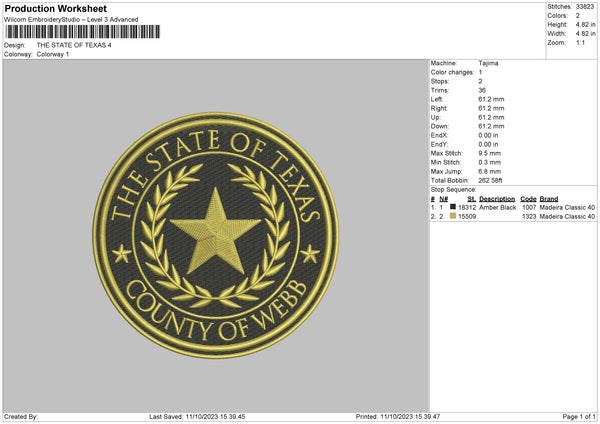The width and height of the screenshot is (600, 424).
Task: Click 'Madeira Classic 40' in the code 1323 row
Action: point(567,217)
